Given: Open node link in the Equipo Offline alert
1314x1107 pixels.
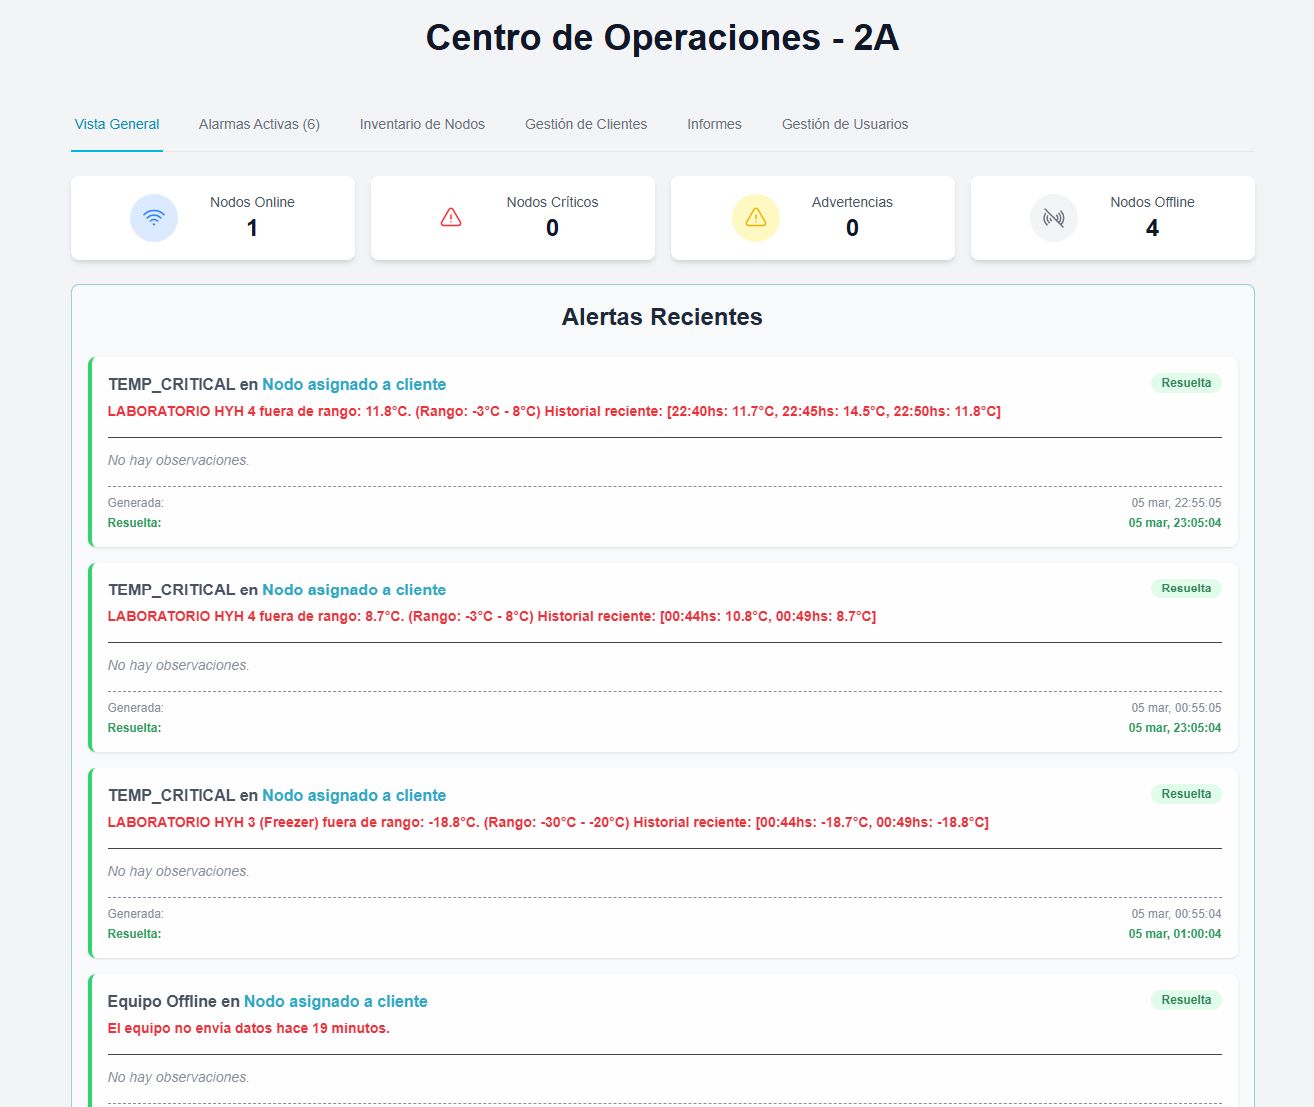Looking at the screenshot, I should [x=336, y=1001].
